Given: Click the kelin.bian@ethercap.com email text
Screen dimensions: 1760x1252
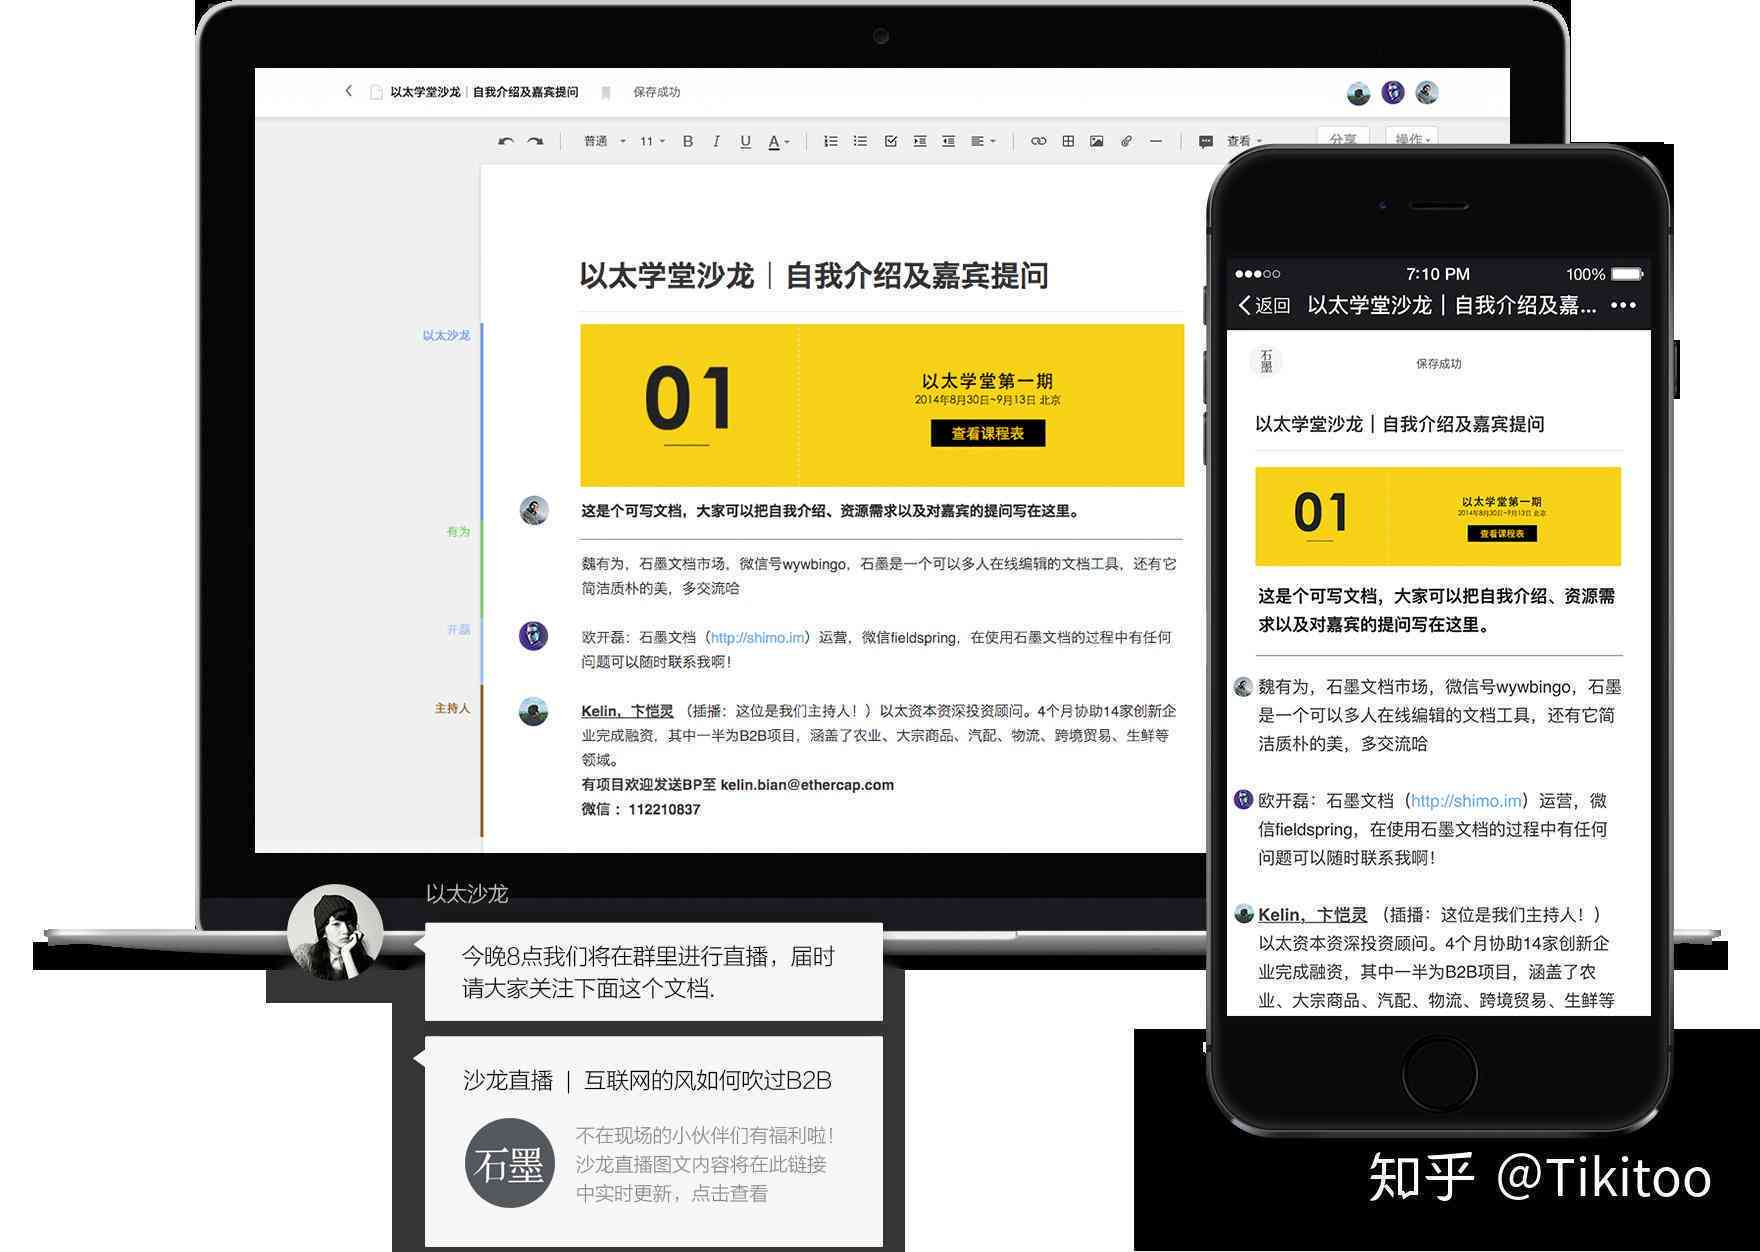Looking at the screenshot, I should point(807,785).
